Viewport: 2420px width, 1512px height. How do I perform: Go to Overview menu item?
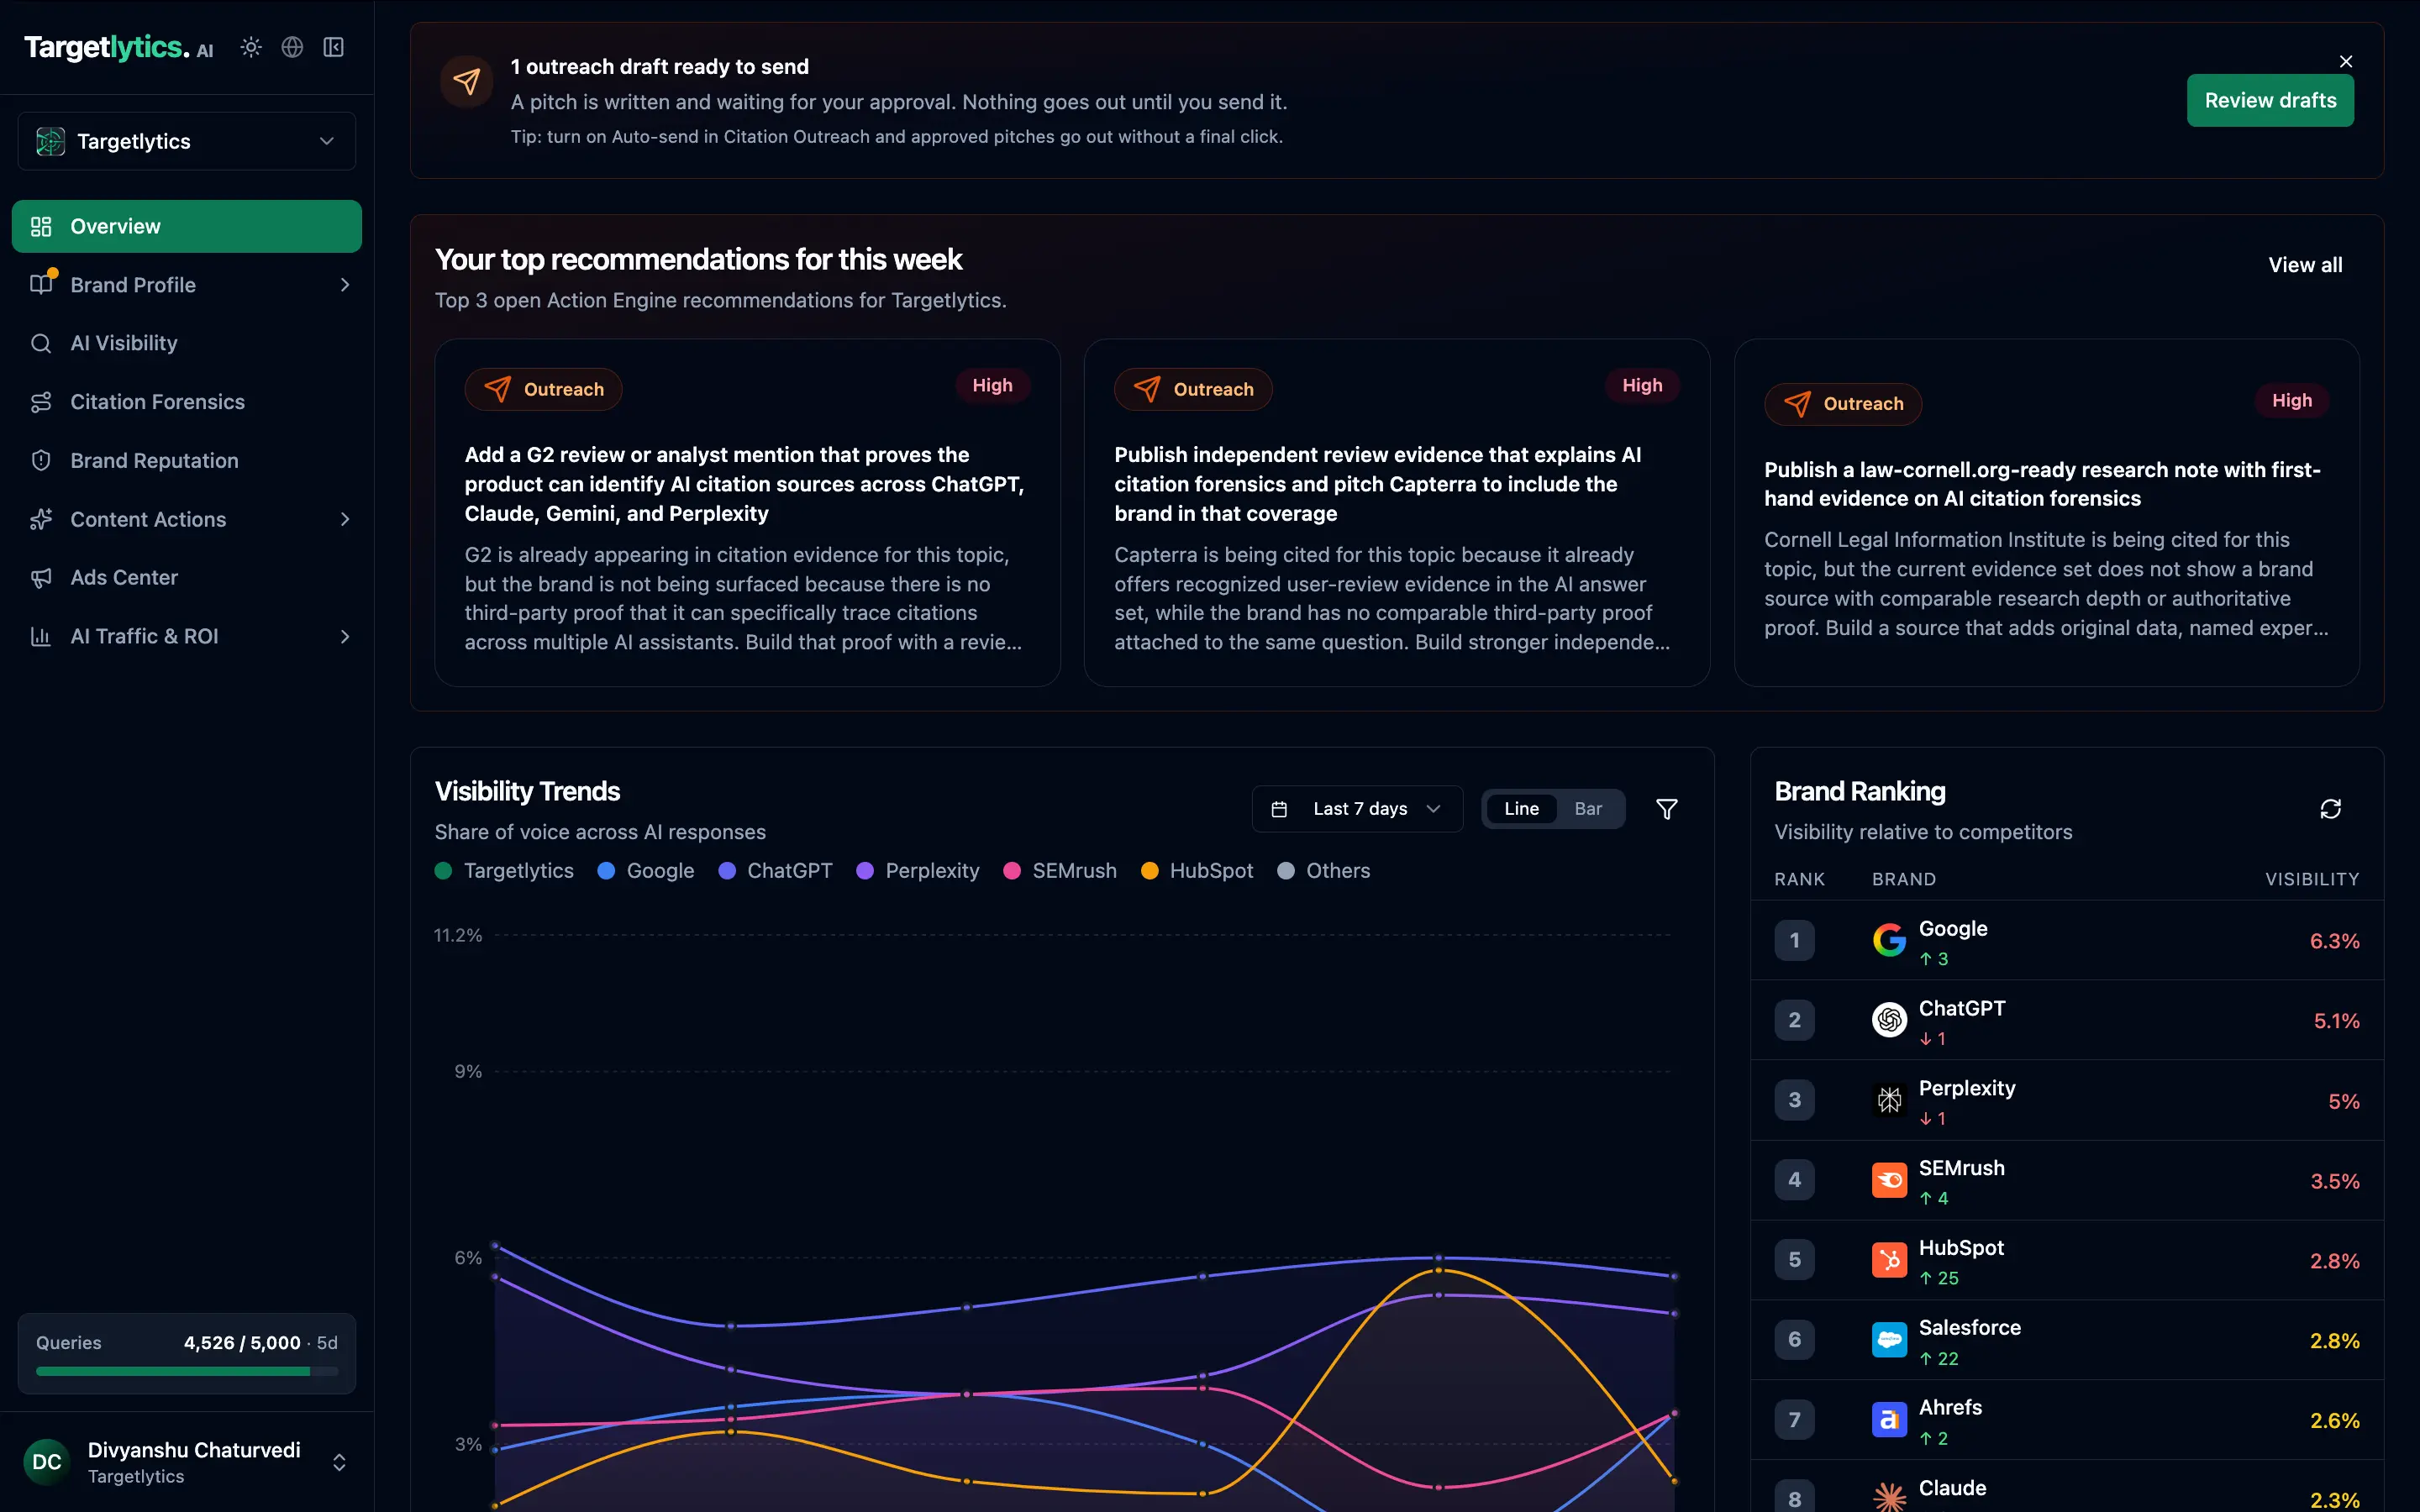click(x=187, y=226)
